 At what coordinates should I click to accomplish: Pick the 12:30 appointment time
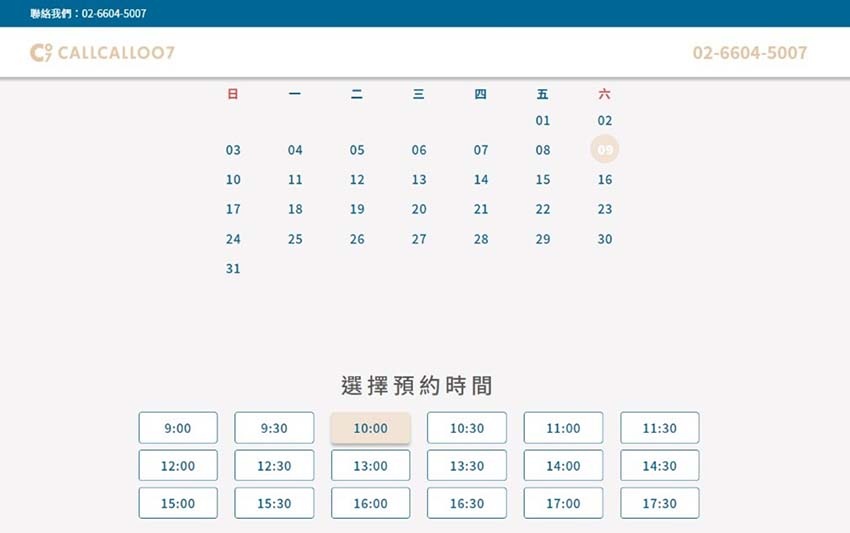pyautogui.click(x=274, y=465)
